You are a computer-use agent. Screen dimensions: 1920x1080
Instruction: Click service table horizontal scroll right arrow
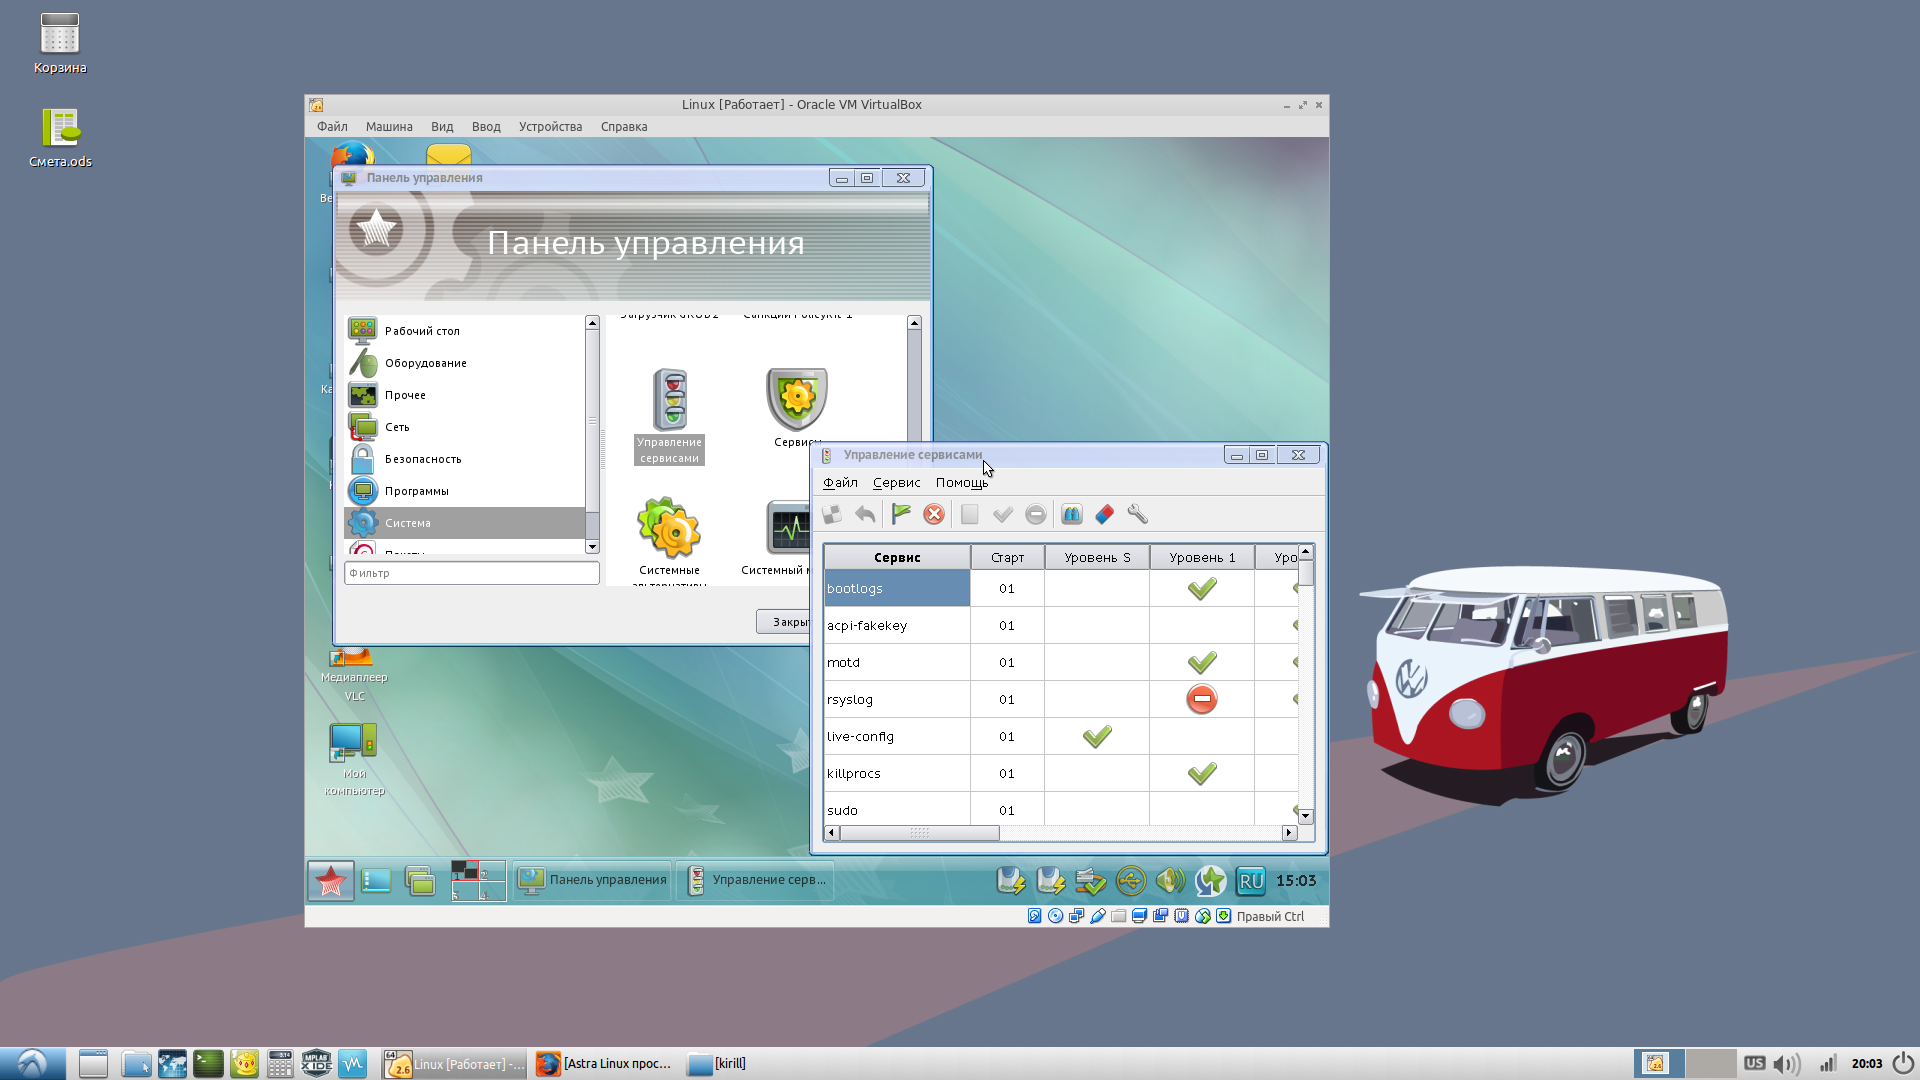1289,833
